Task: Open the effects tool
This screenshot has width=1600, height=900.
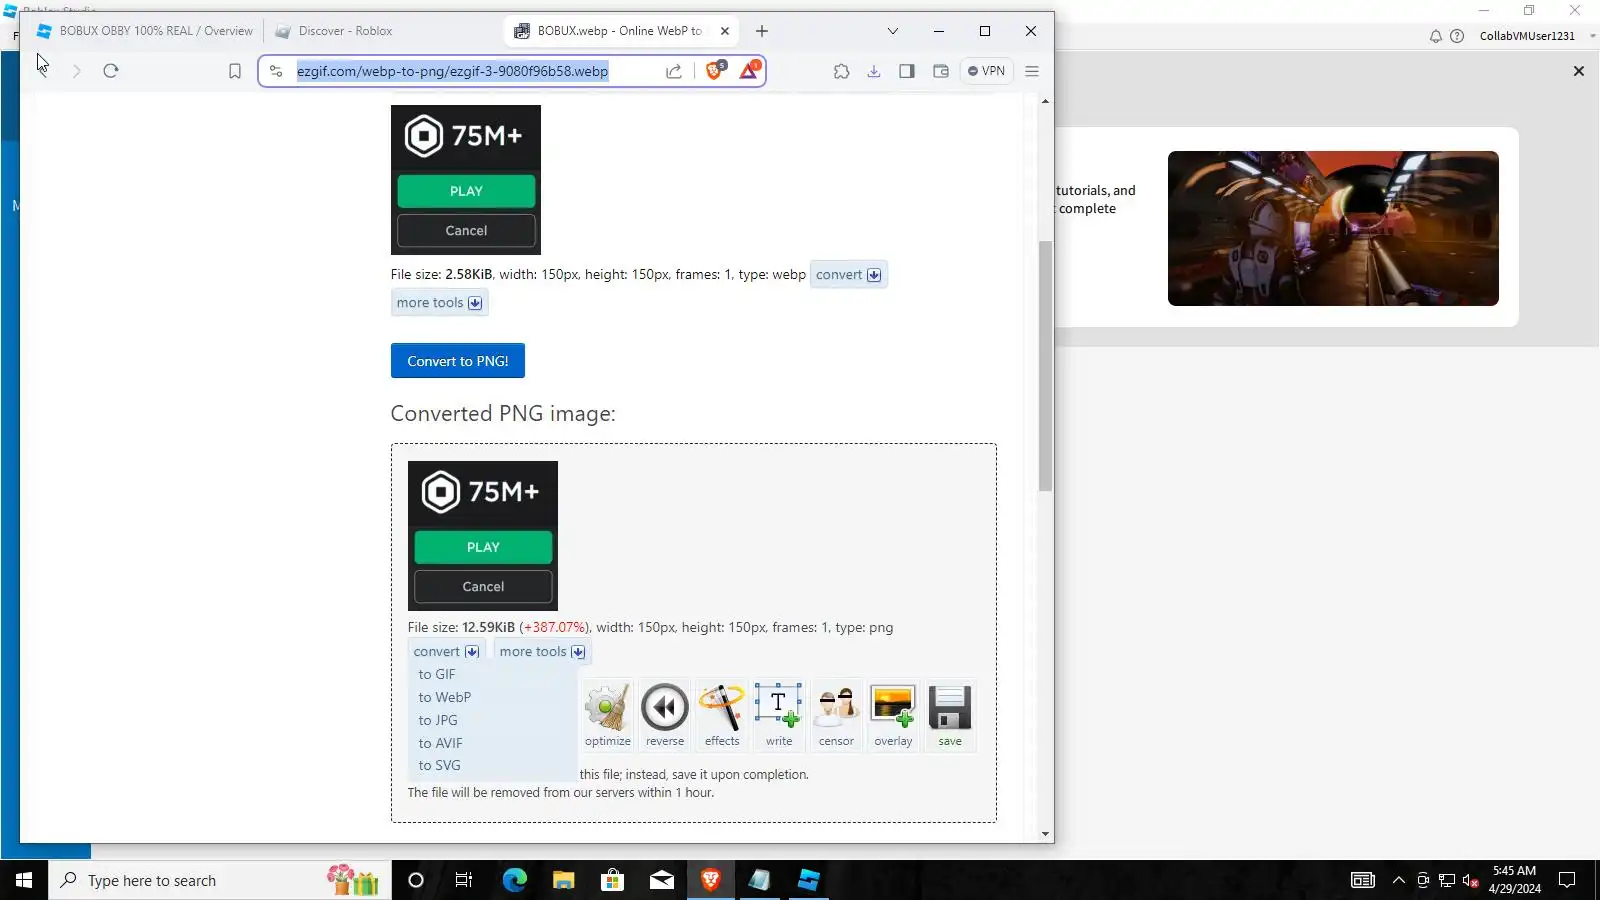Action: tap(722, 715)
